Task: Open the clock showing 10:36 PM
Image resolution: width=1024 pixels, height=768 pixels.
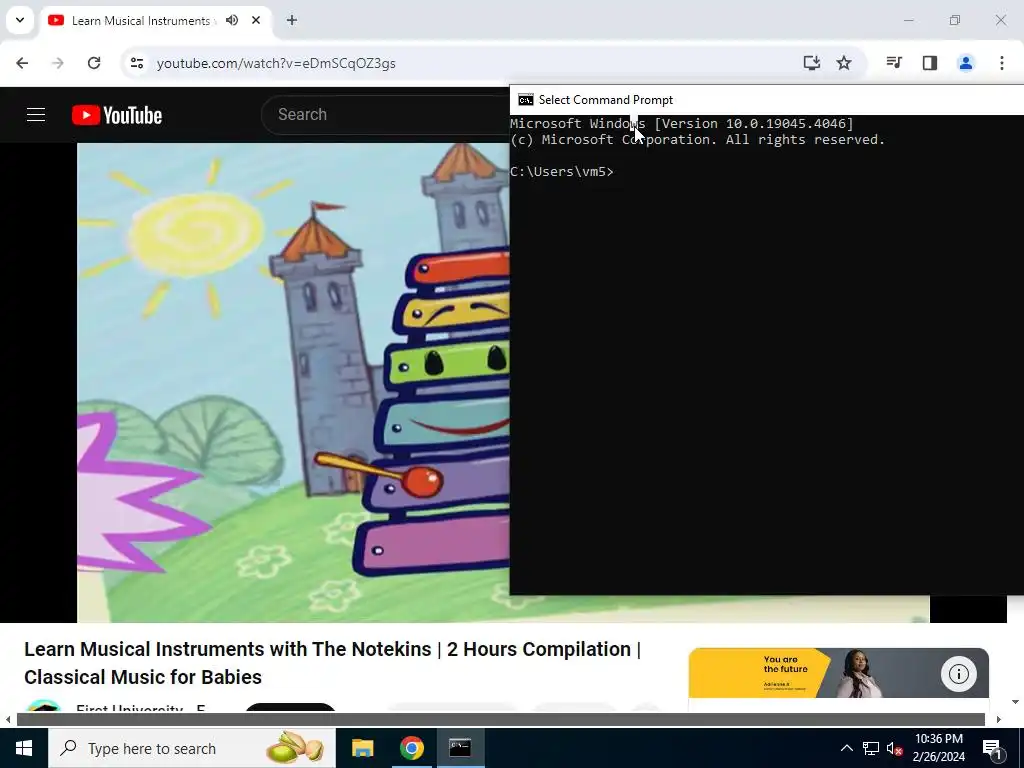Action: (x=938, y=748)
